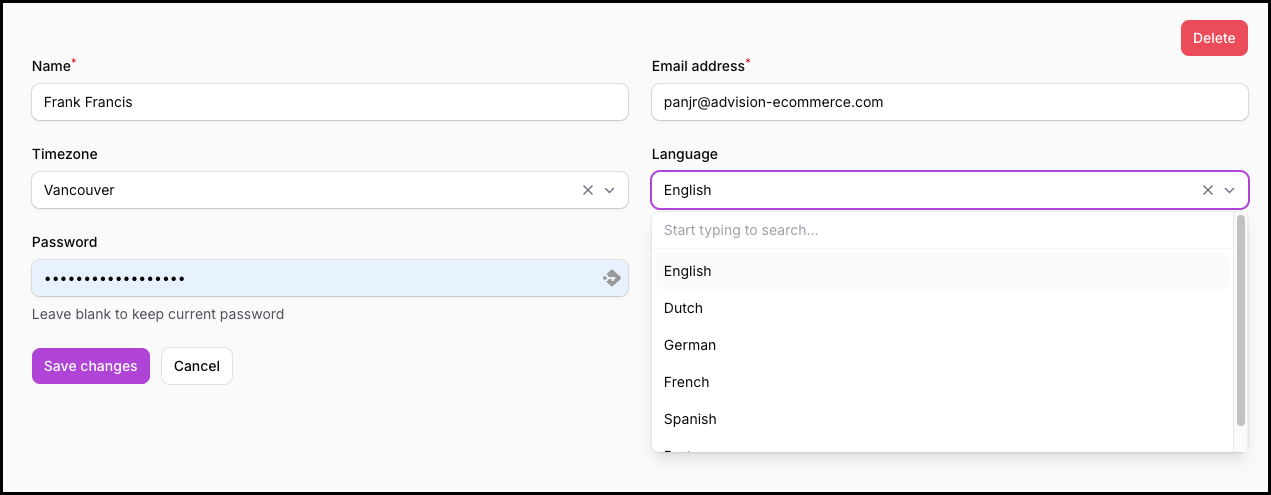This screenshot has height=495, width=1271.
Task: Focus the Name field containing Frank Francis
Action: tap(330, 102)
